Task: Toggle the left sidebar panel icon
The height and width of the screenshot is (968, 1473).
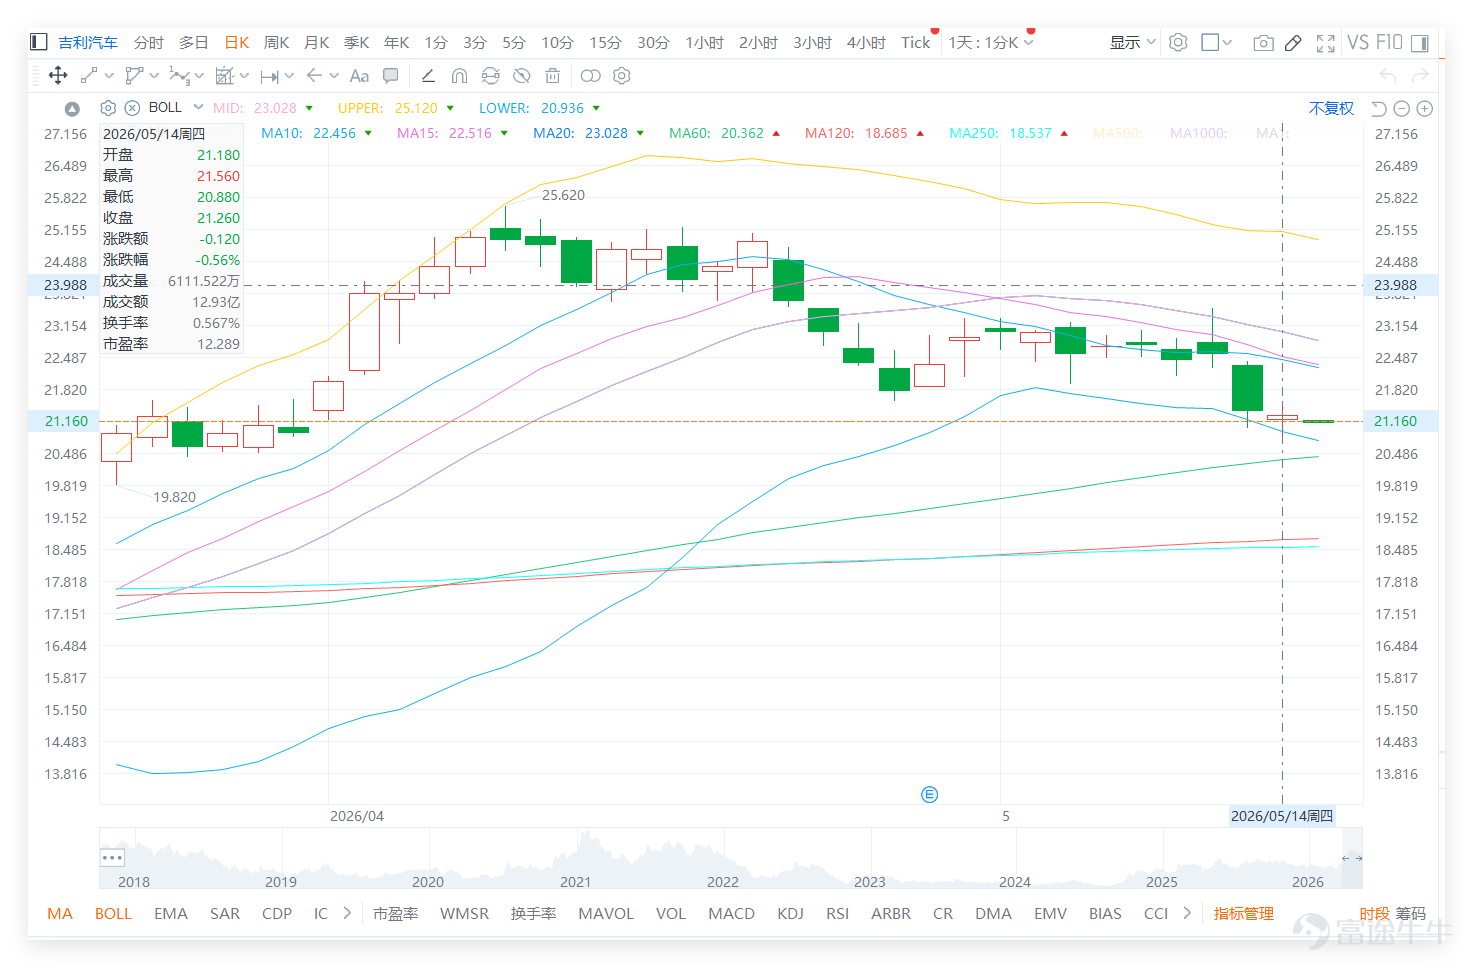Action: click(39, 42)
